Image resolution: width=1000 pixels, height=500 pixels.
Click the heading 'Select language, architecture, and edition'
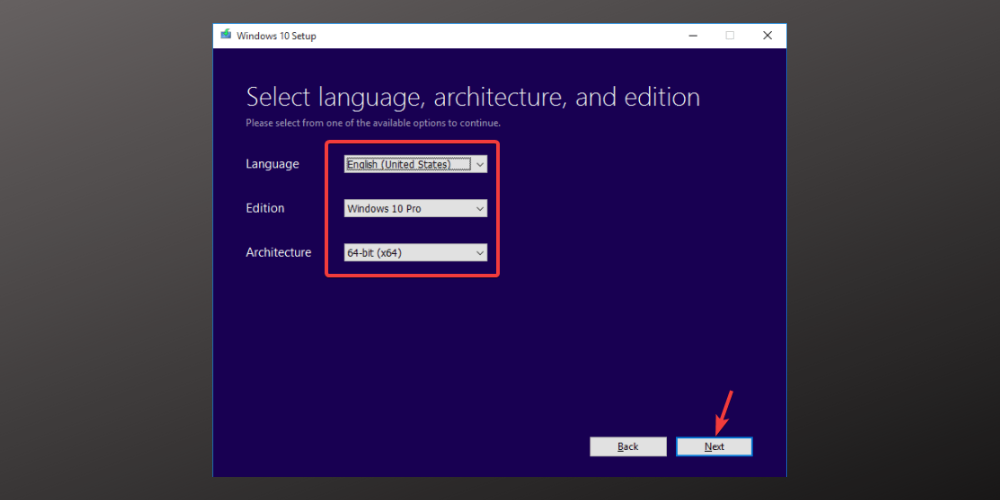[473, 97]
